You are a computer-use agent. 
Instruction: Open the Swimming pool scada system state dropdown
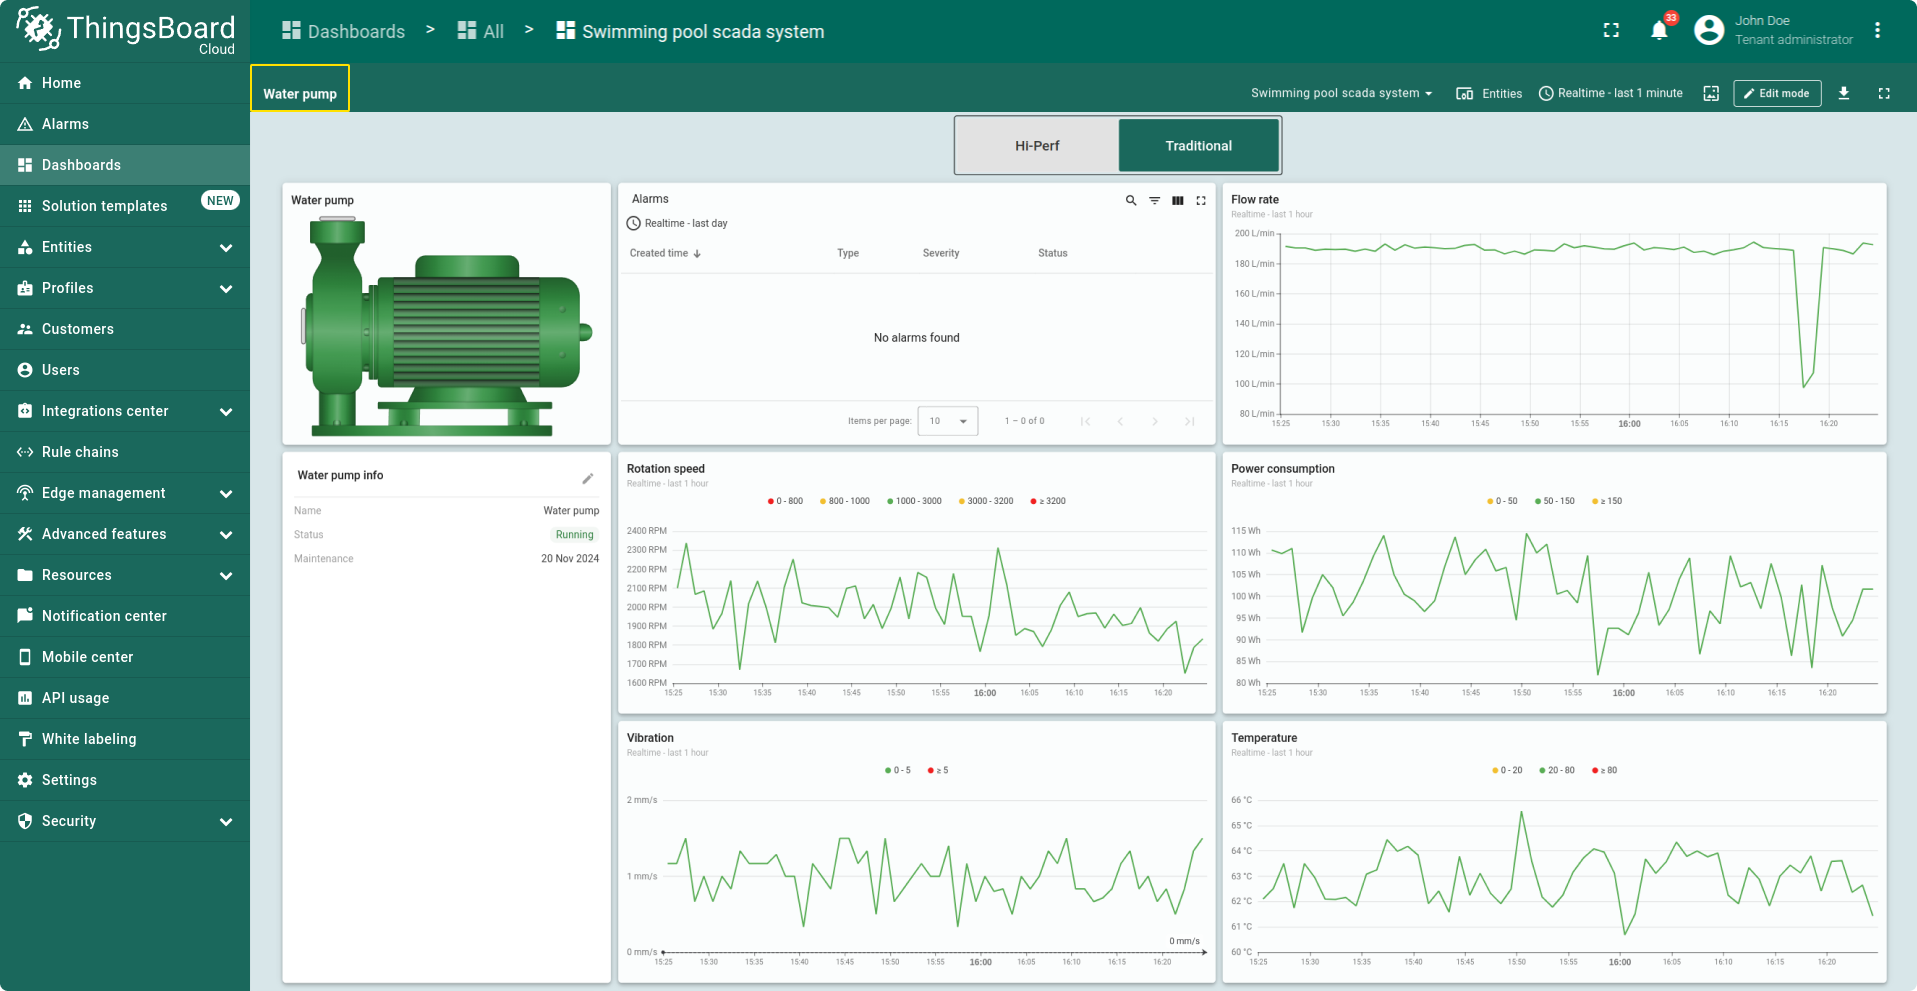pos(1341,92)
